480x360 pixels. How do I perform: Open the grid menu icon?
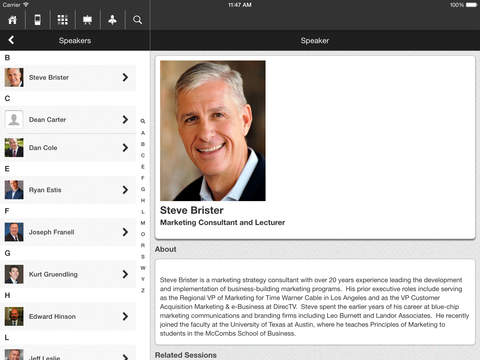[x=63, y=20]
